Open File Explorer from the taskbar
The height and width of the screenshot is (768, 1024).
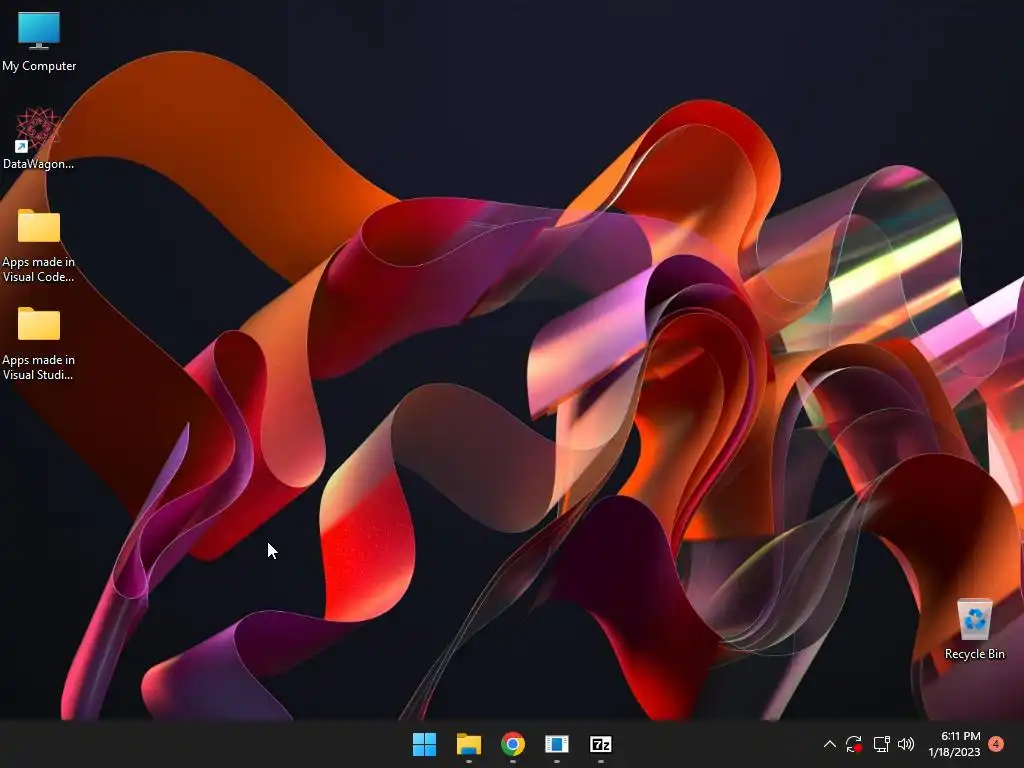(469, 744)
